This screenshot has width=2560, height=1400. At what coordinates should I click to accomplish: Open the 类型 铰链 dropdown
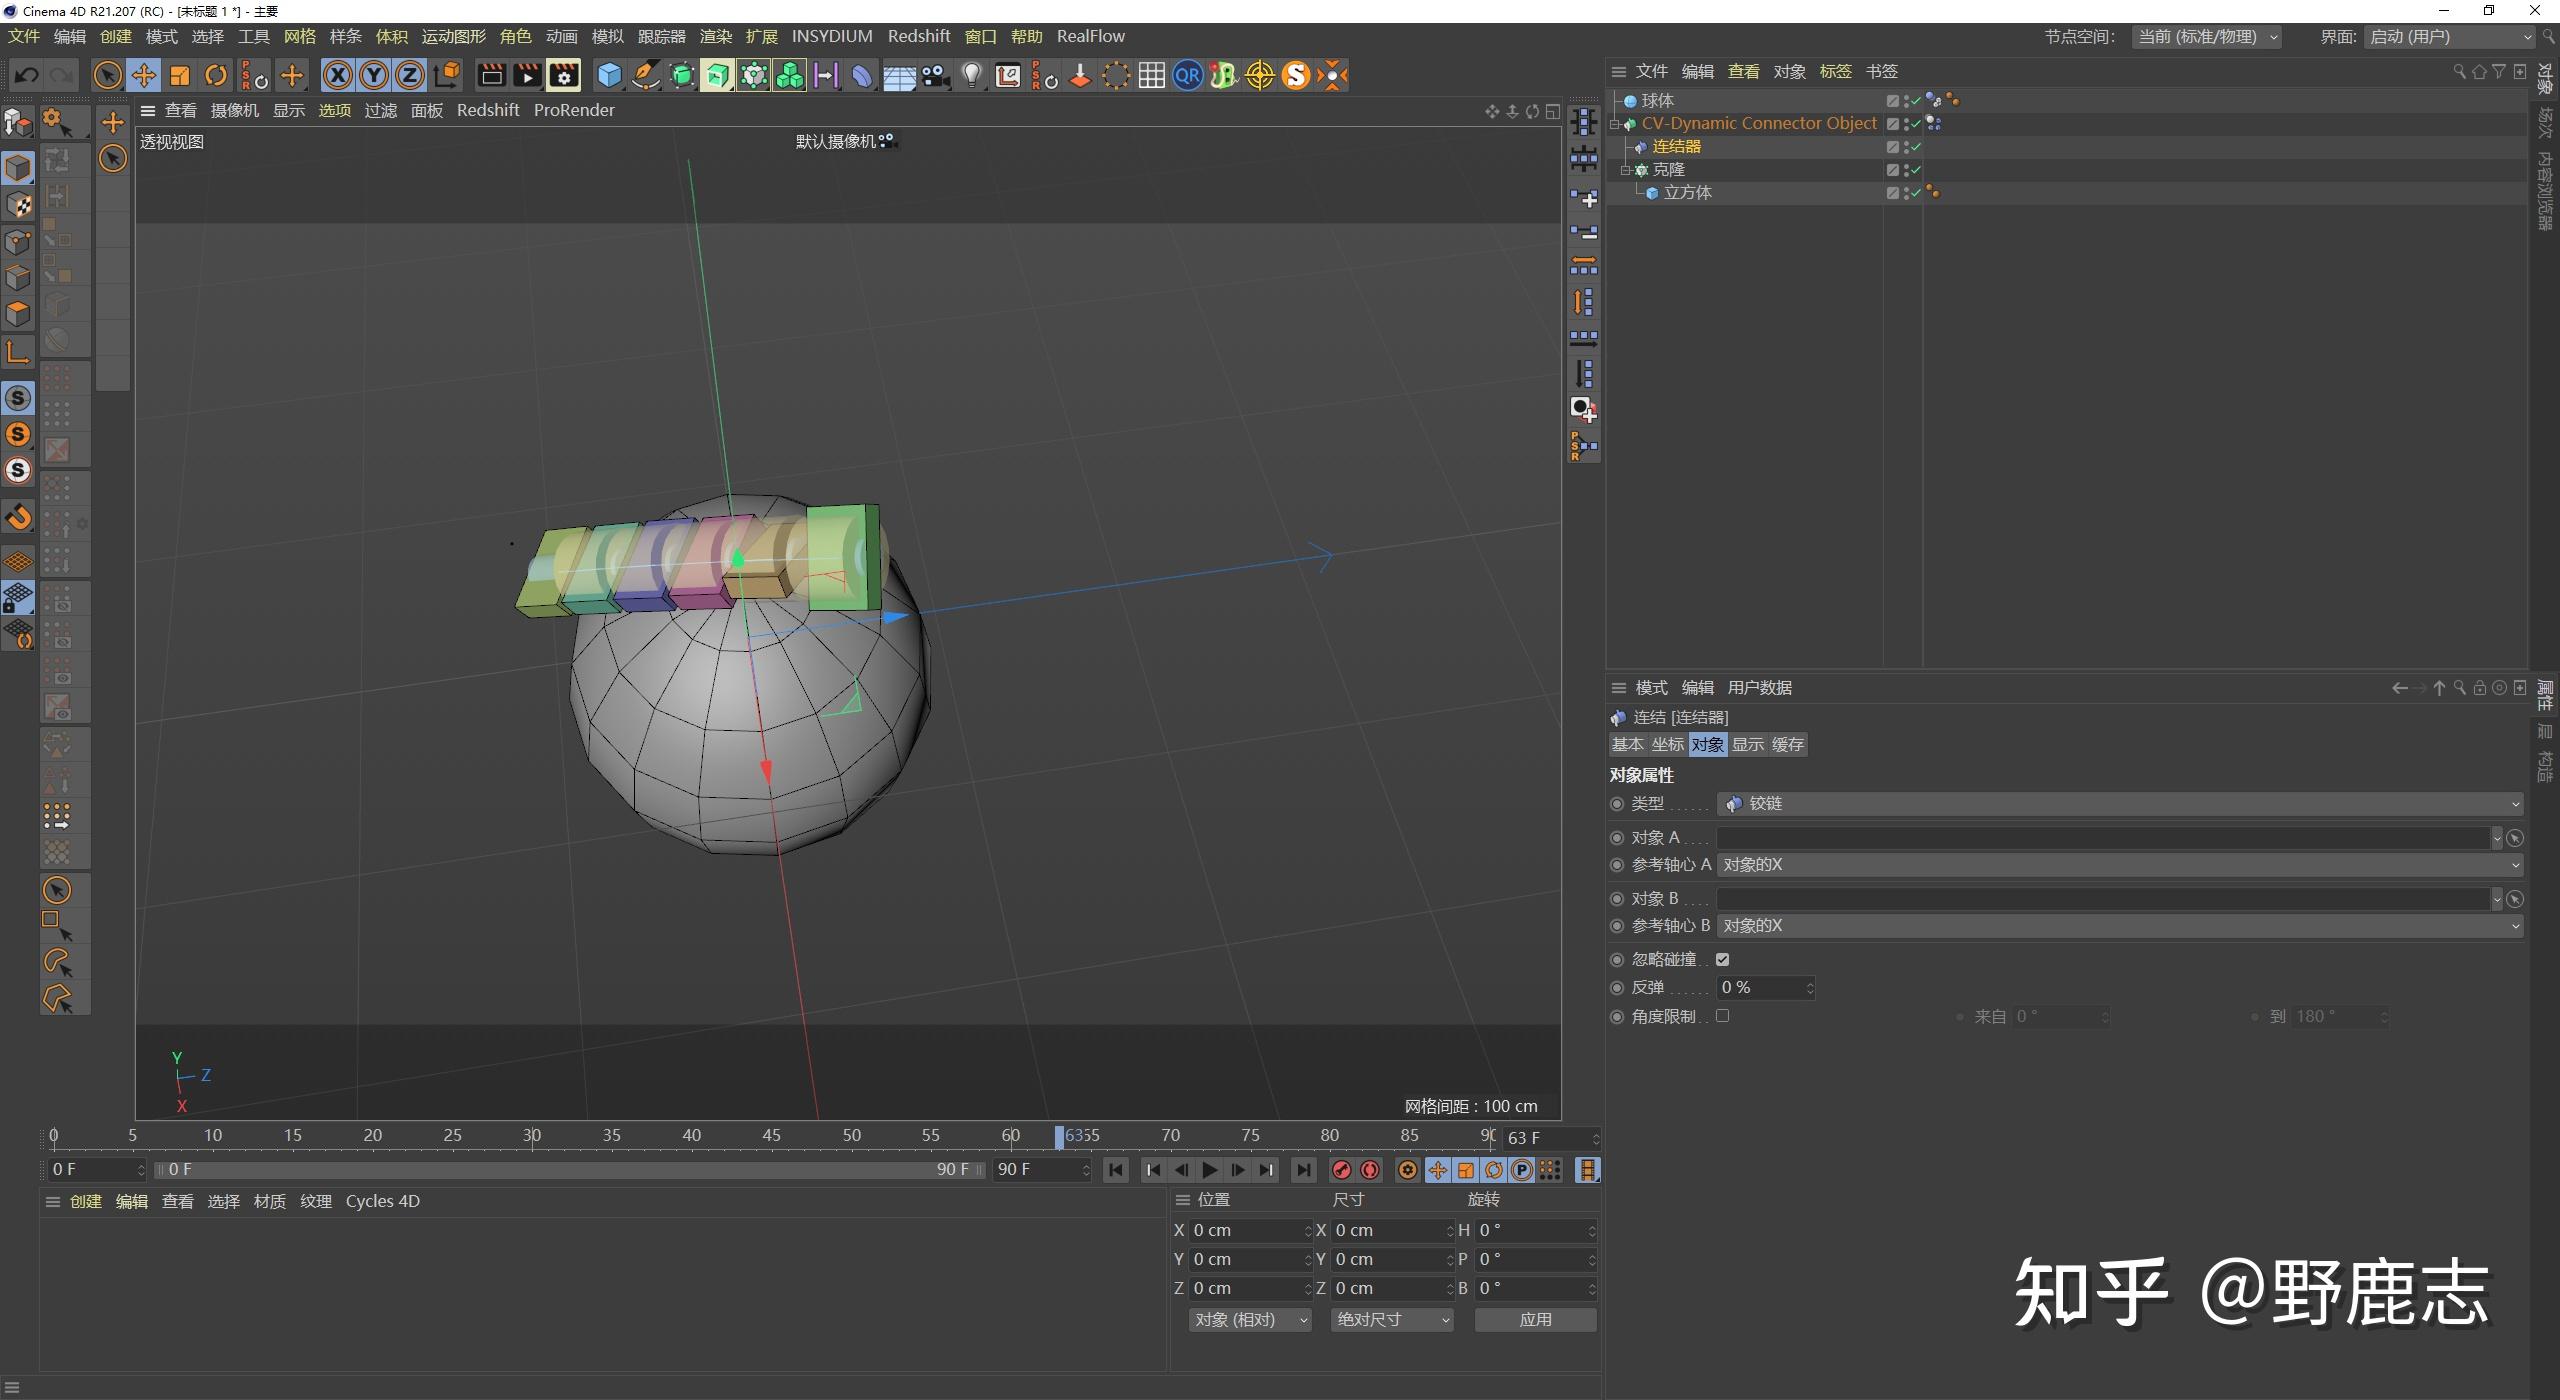point(2119,804)
